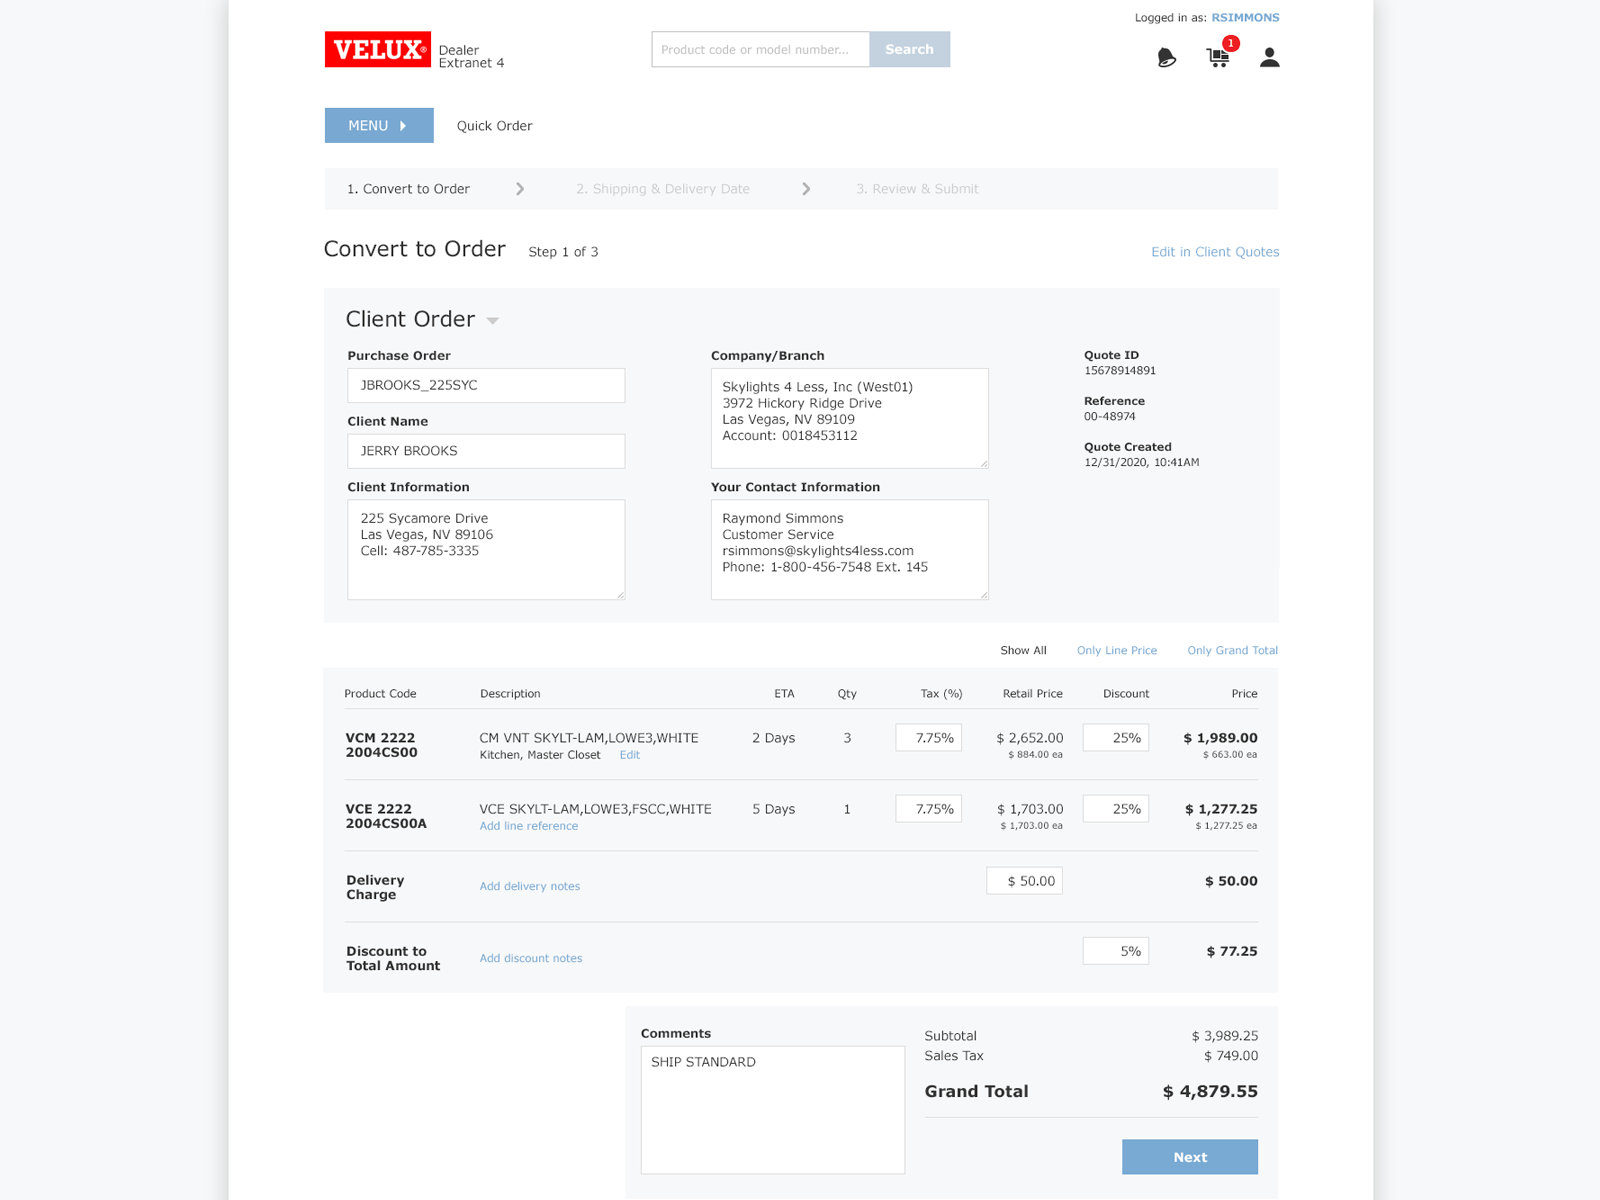Click the arrow after Shipping & Delivery Date
Image resolution: width=1600 pixels, height=1200 pixels.
coord(806,189)
